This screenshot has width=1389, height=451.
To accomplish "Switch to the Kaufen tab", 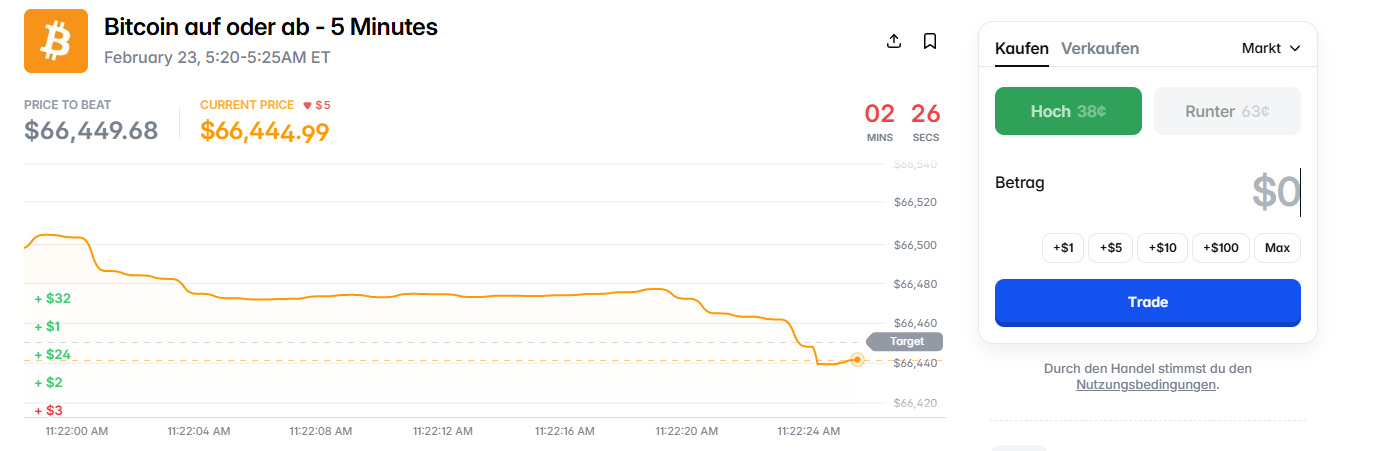I will [x=1021, y=48].
